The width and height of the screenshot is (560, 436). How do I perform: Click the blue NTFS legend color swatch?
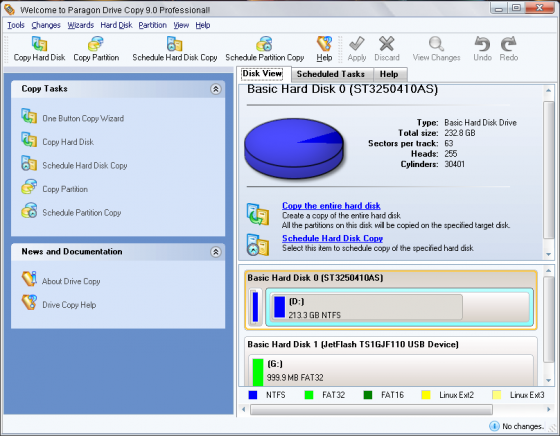253,395
